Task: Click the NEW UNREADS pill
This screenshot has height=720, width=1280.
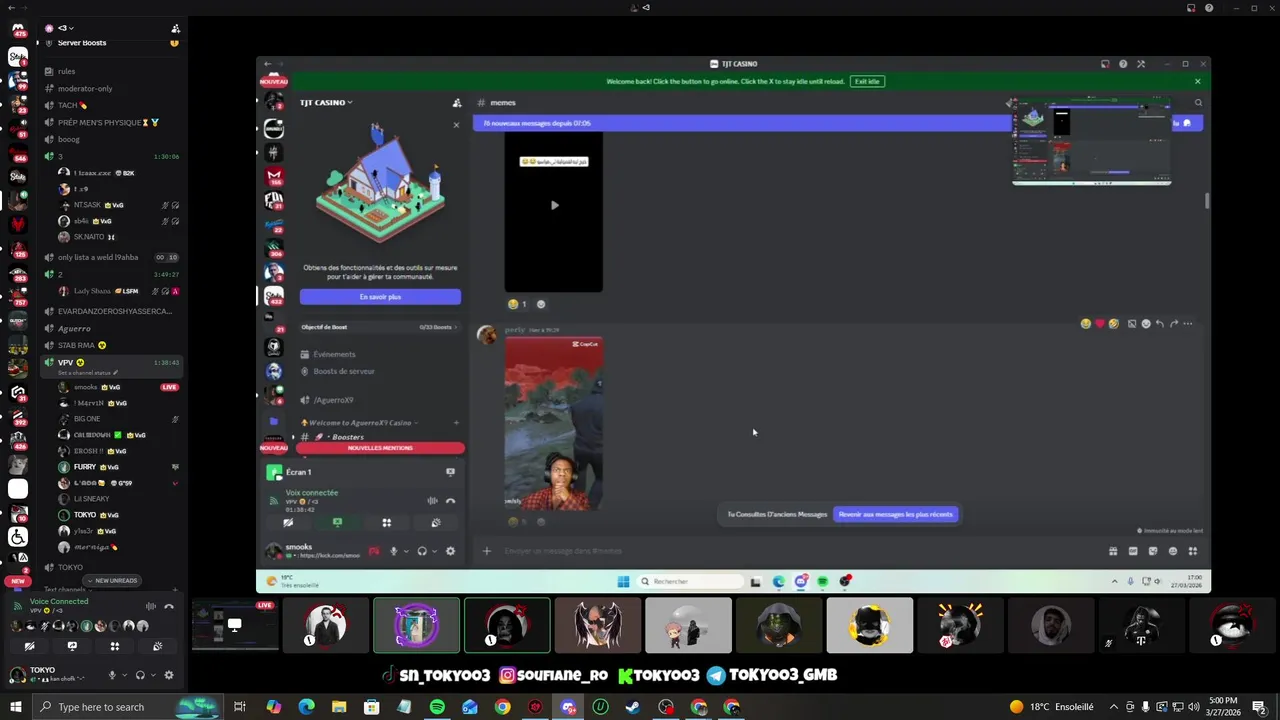Action: (x=112, y=580)
